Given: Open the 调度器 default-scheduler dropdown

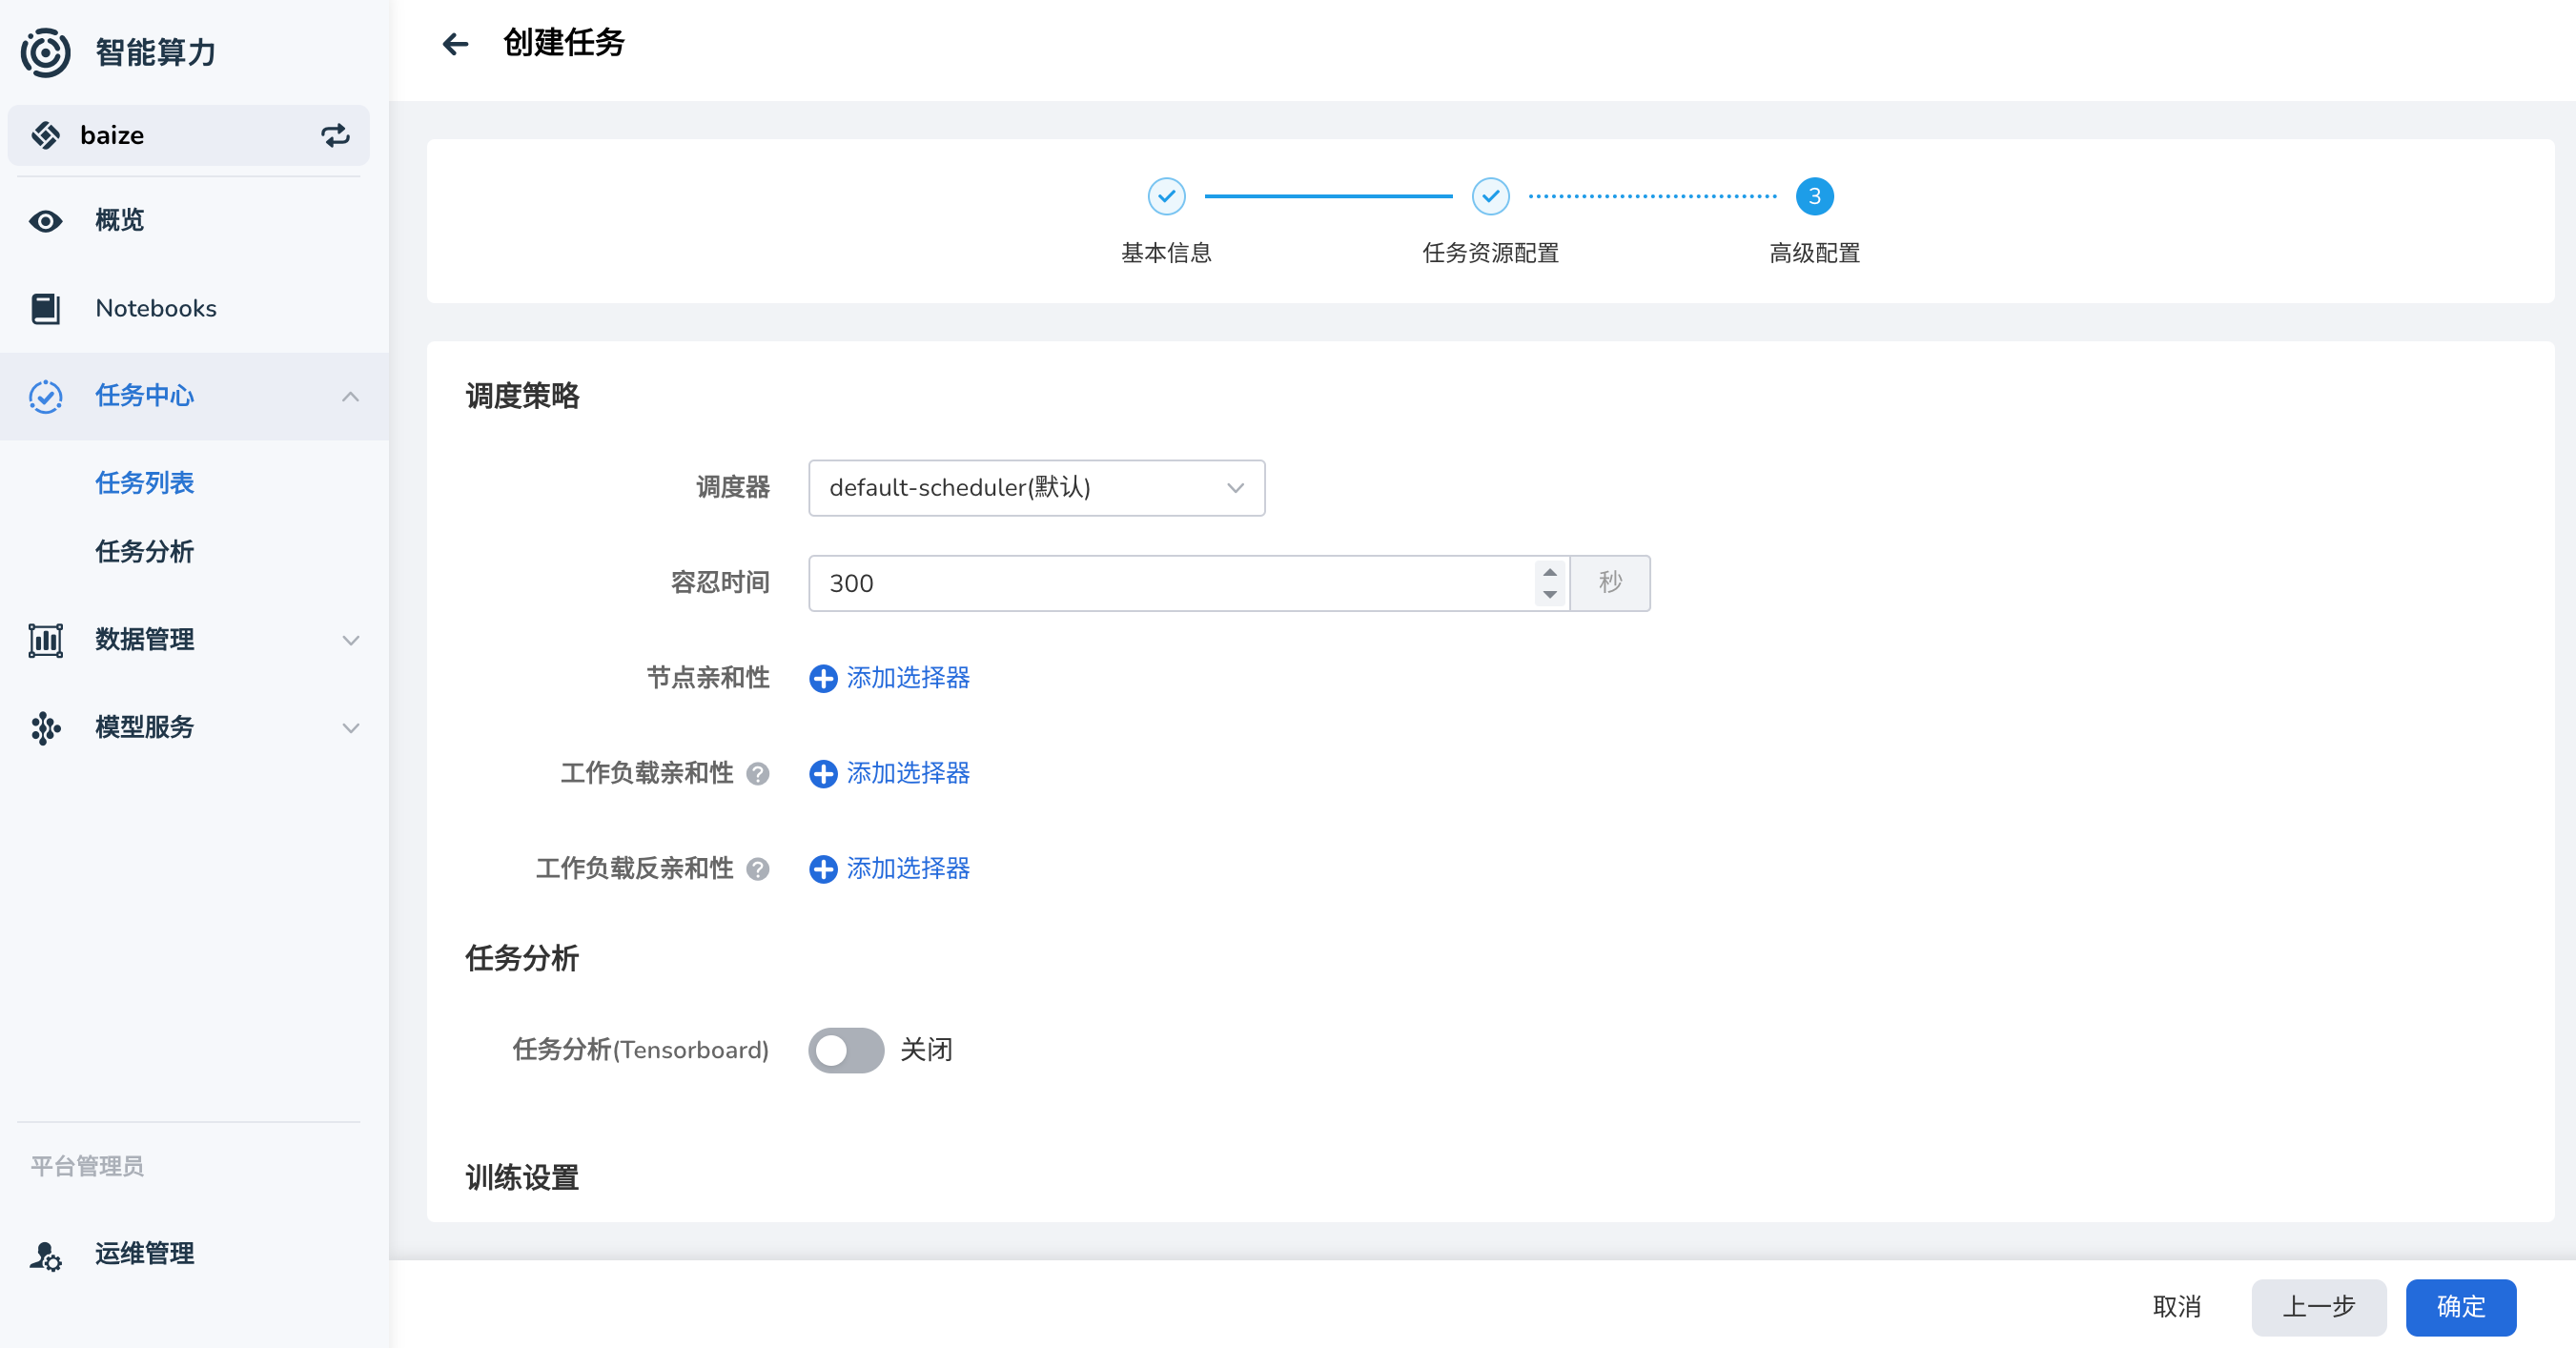Looking at the screenshot, I should click(x=1036, y=488).
